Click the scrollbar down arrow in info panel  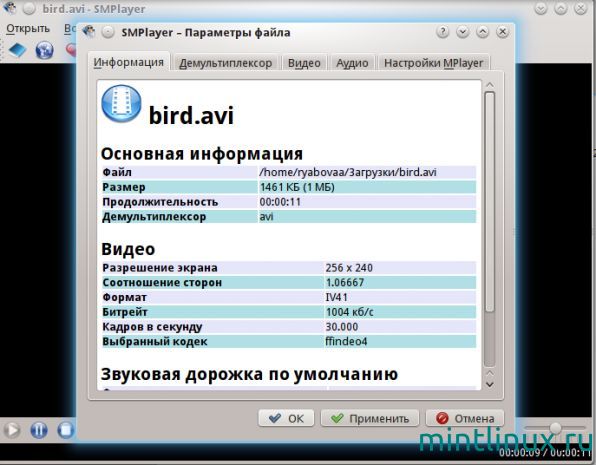490,384
